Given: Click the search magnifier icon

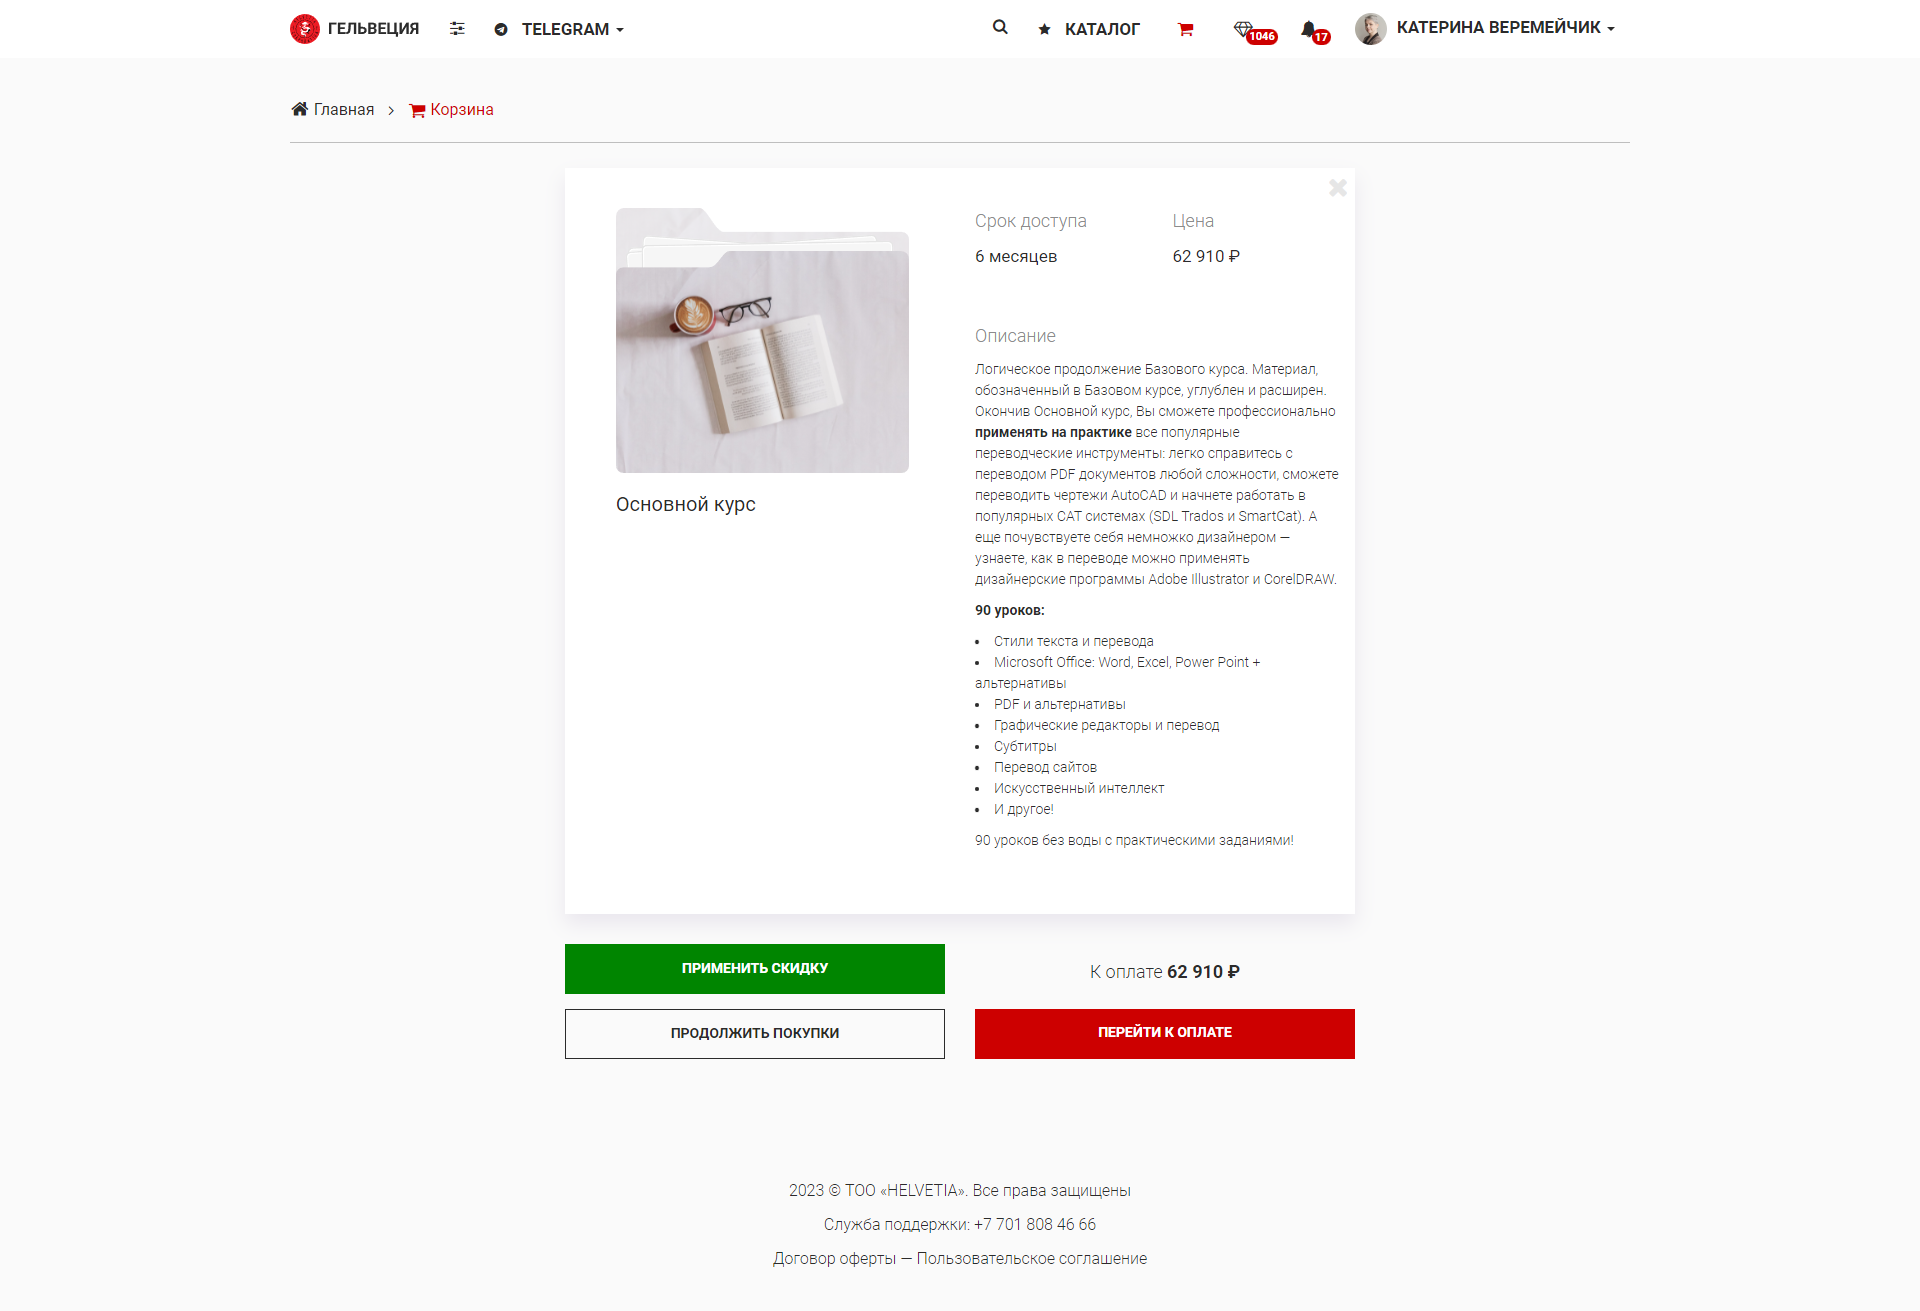Looking at the screenshot, I should pyautogui.click(x=1000, y=27).
